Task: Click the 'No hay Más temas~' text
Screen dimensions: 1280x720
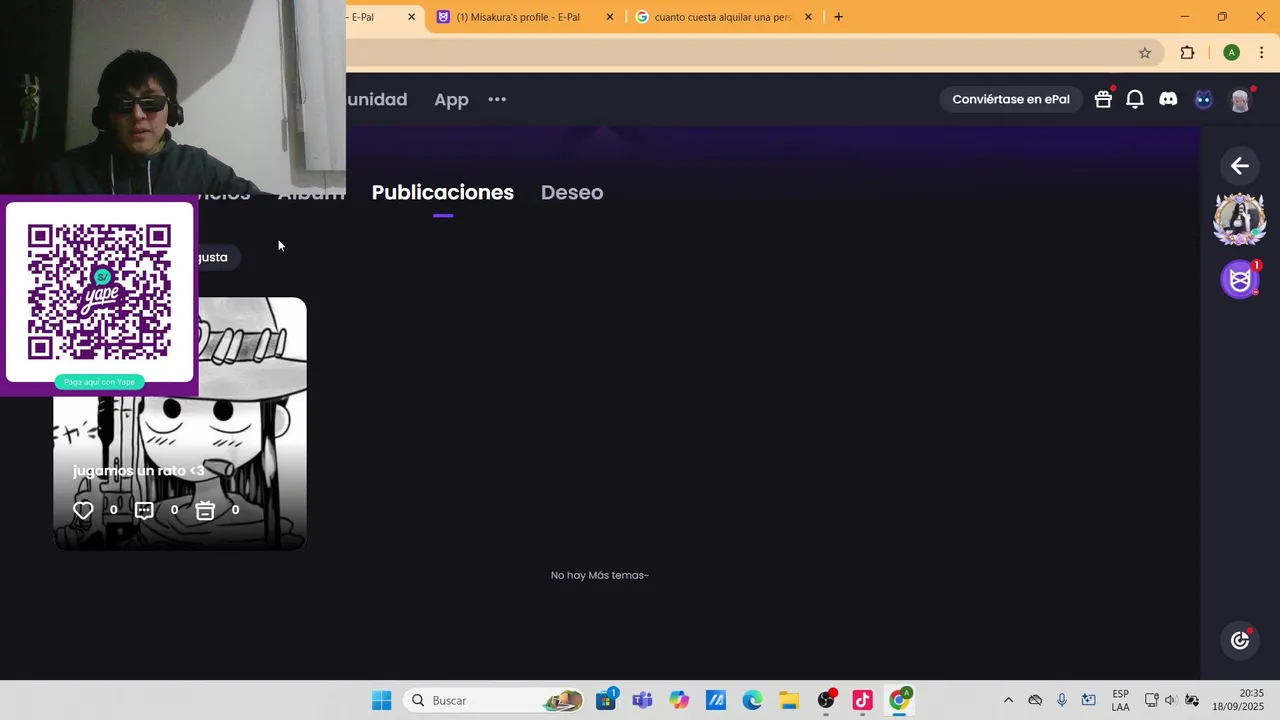Action: [x=600, y=575]
